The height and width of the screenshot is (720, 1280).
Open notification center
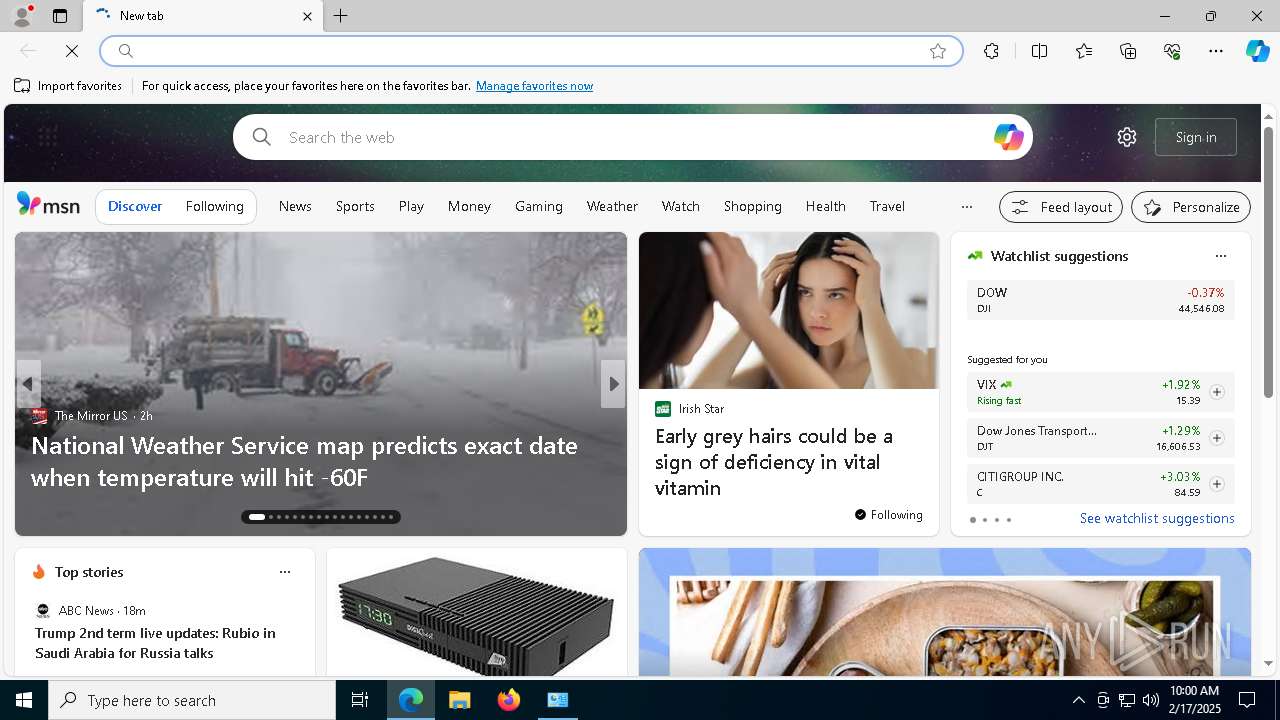point(1247,700)
